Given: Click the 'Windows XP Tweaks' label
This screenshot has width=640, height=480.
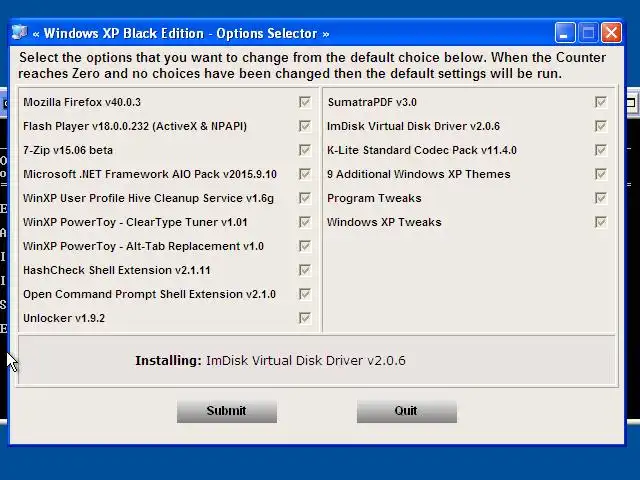Looking at the screenshot, I should point(384,222).
